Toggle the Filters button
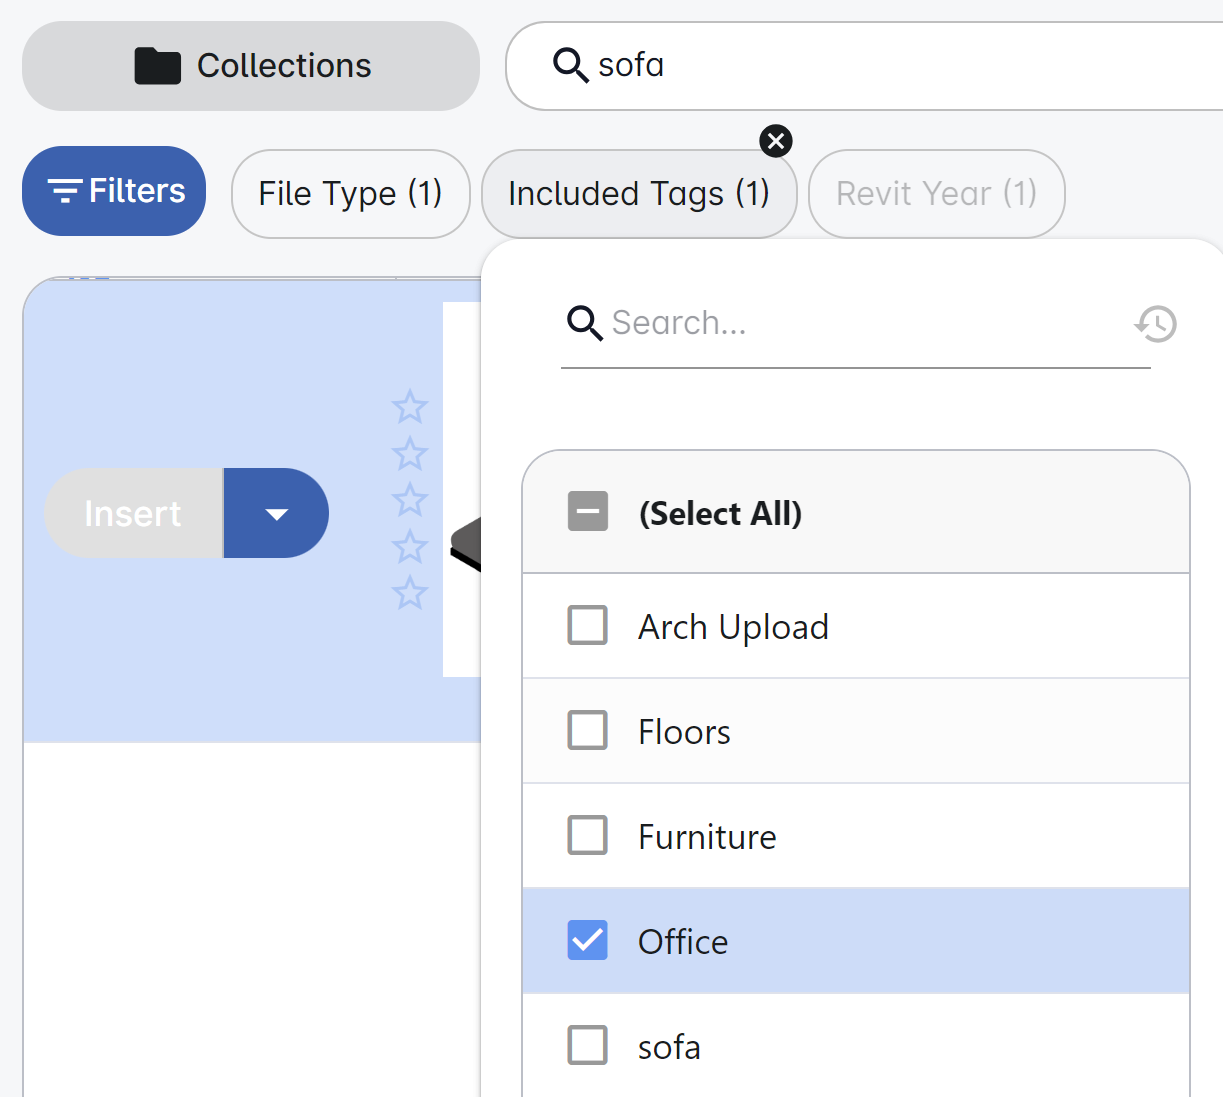 coord(114,191)
